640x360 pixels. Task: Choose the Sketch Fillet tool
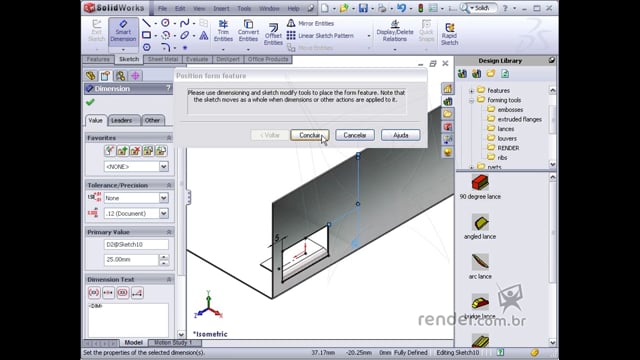(165, 47)
